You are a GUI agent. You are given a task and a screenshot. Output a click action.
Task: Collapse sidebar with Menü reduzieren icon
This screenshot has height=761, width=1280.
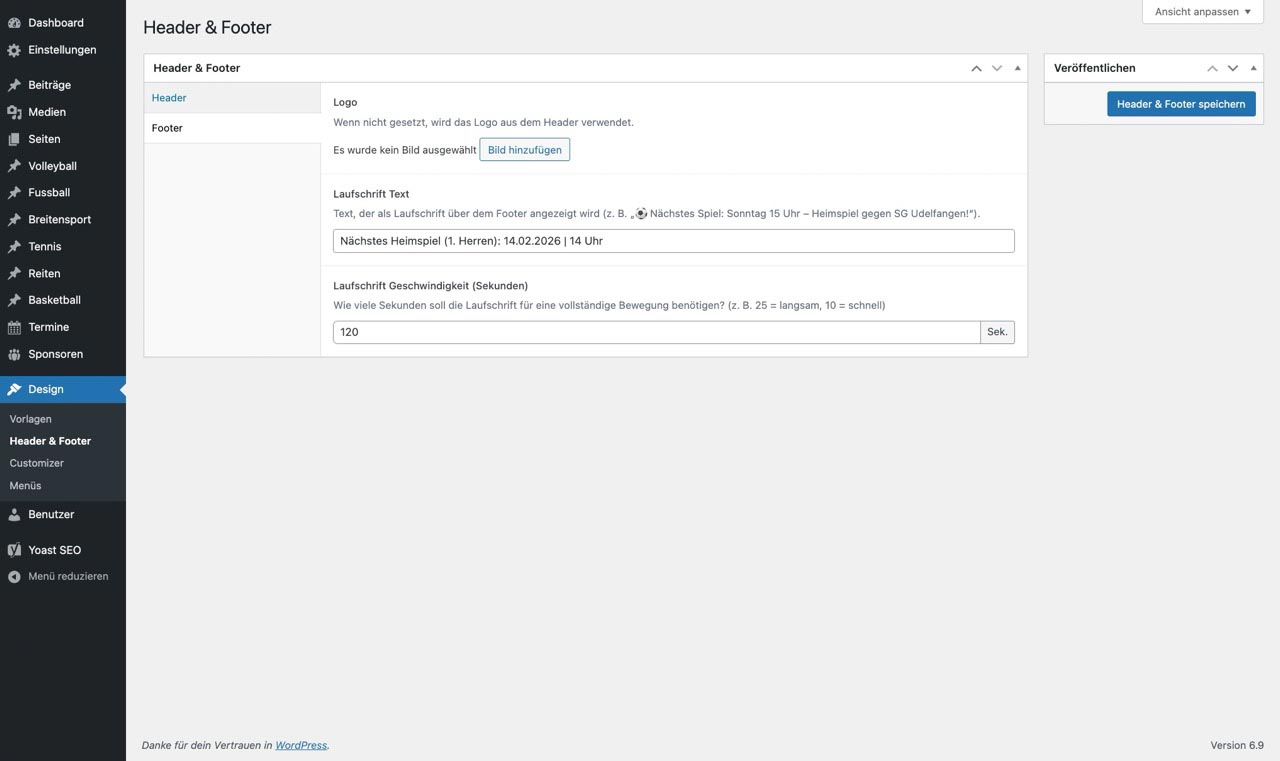(x=14, y=577)
